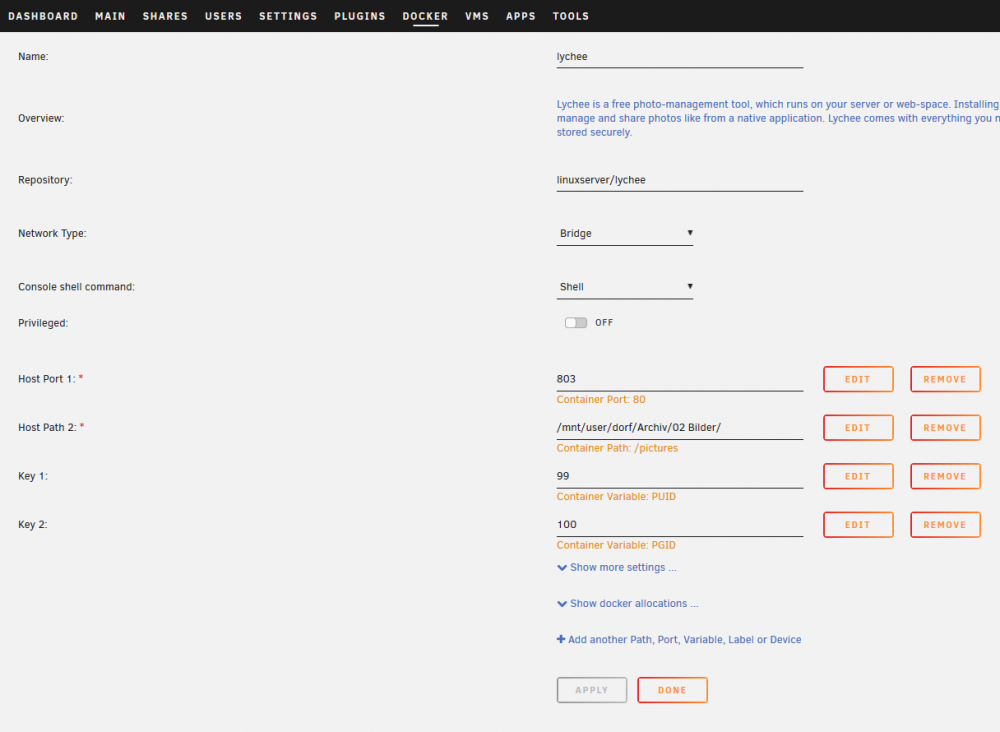Edit the Host Path 2 entry

[x=858, y=428]
